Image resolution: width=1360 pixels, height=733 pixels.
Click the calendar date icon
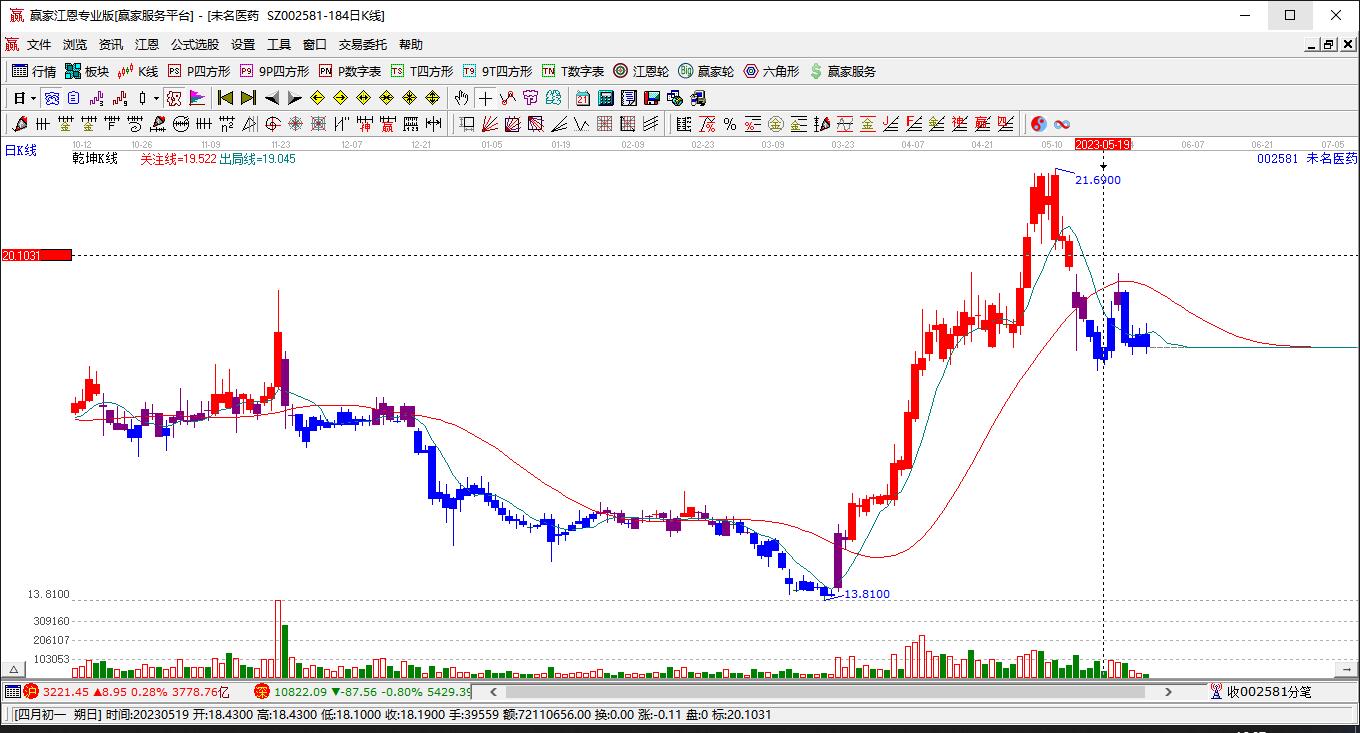pos(583,98)
